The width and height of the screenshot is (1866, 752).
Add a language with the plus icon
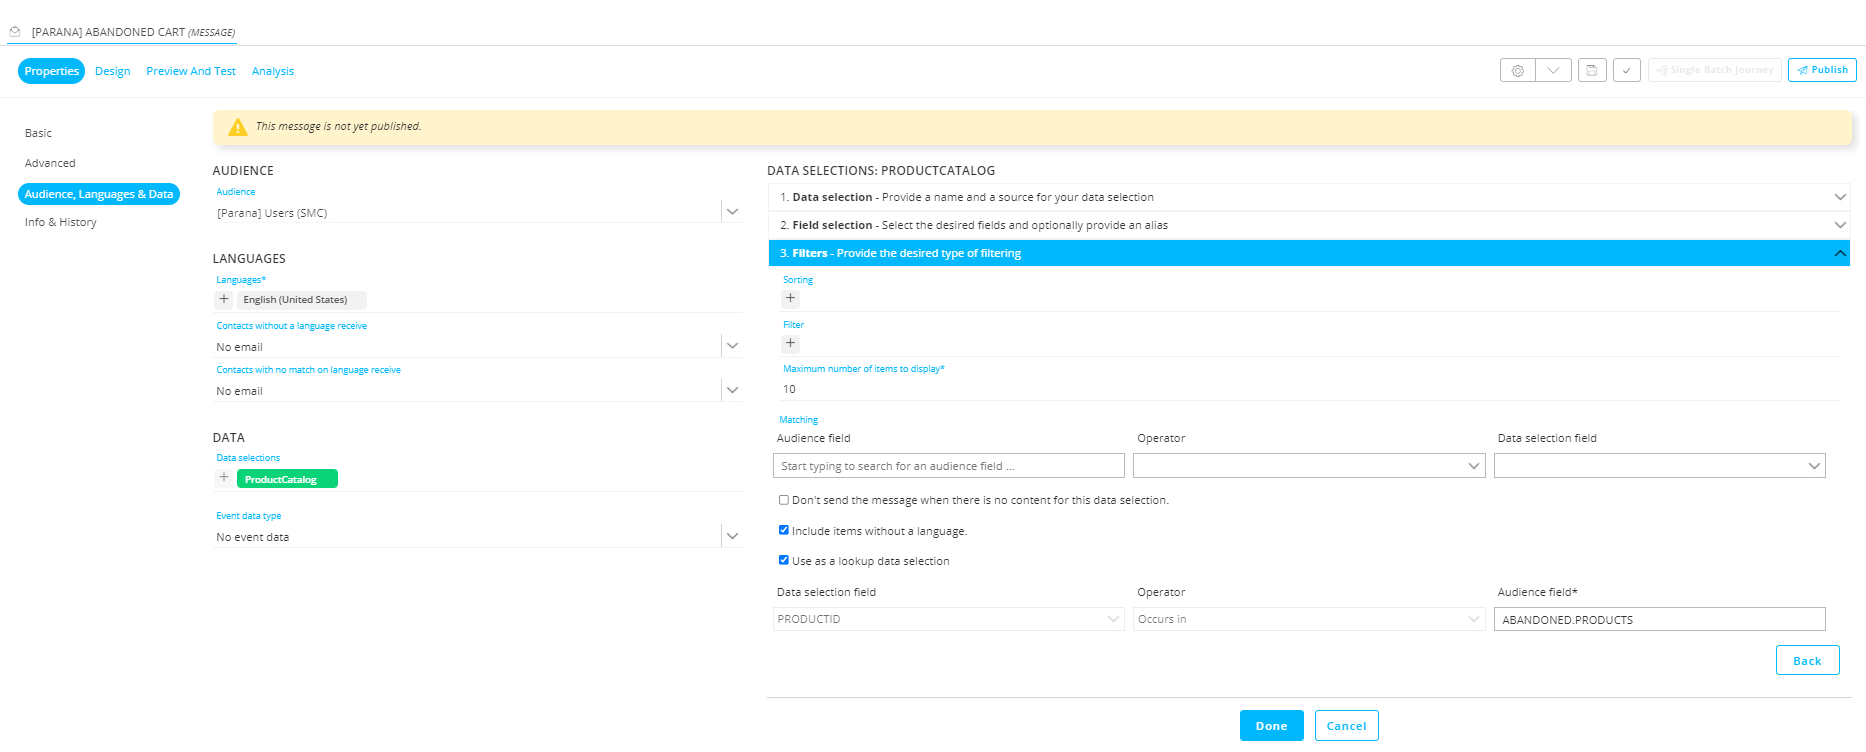[224, 300]
